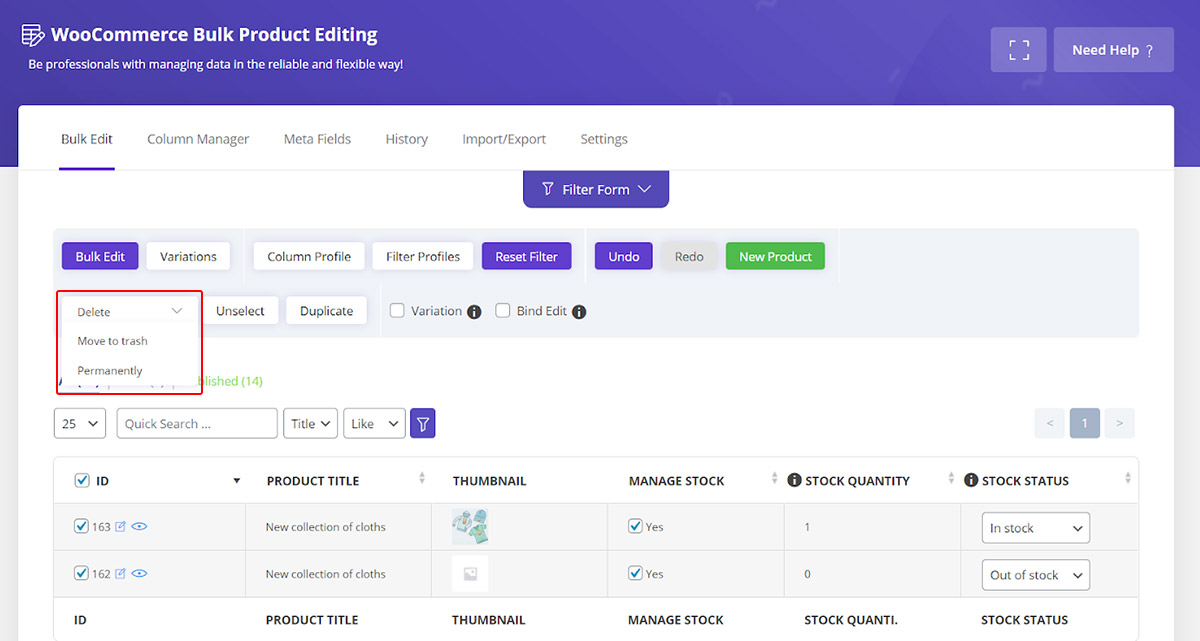
Task: Click the funnel filter icon beside Like
Action: (x=423, y=424)
